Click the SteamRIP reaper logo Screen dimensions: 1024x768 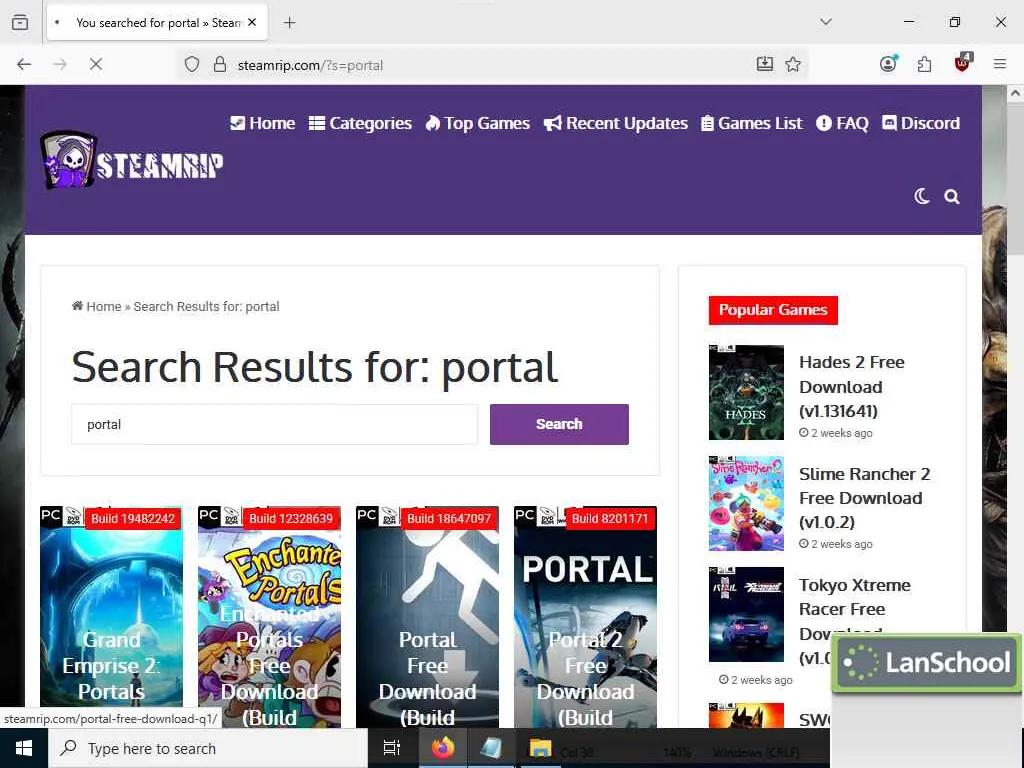click(x=132, y=161)
